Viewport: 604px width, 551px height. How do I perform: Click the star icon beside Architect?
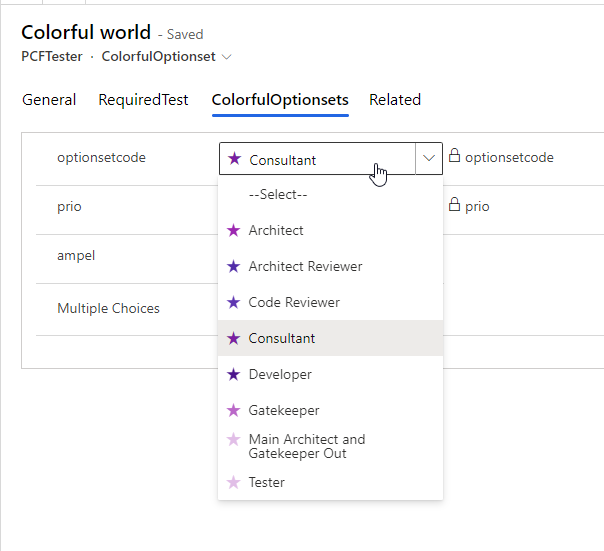[234, 230]
